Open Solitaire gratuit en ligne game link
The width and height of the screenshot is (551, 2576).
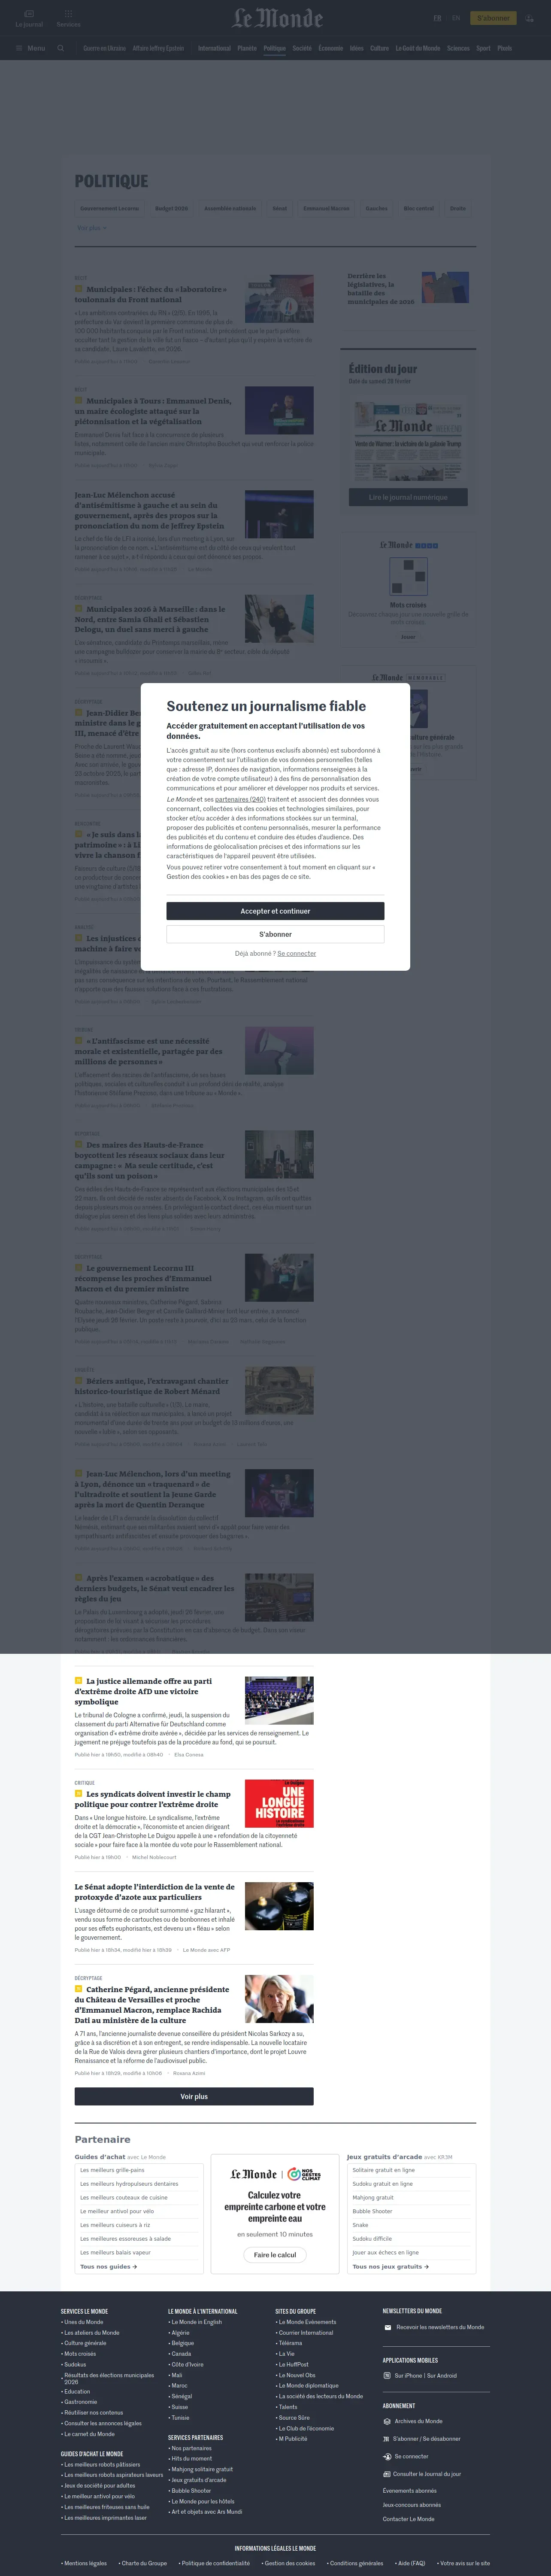(x=384, y=2170)
